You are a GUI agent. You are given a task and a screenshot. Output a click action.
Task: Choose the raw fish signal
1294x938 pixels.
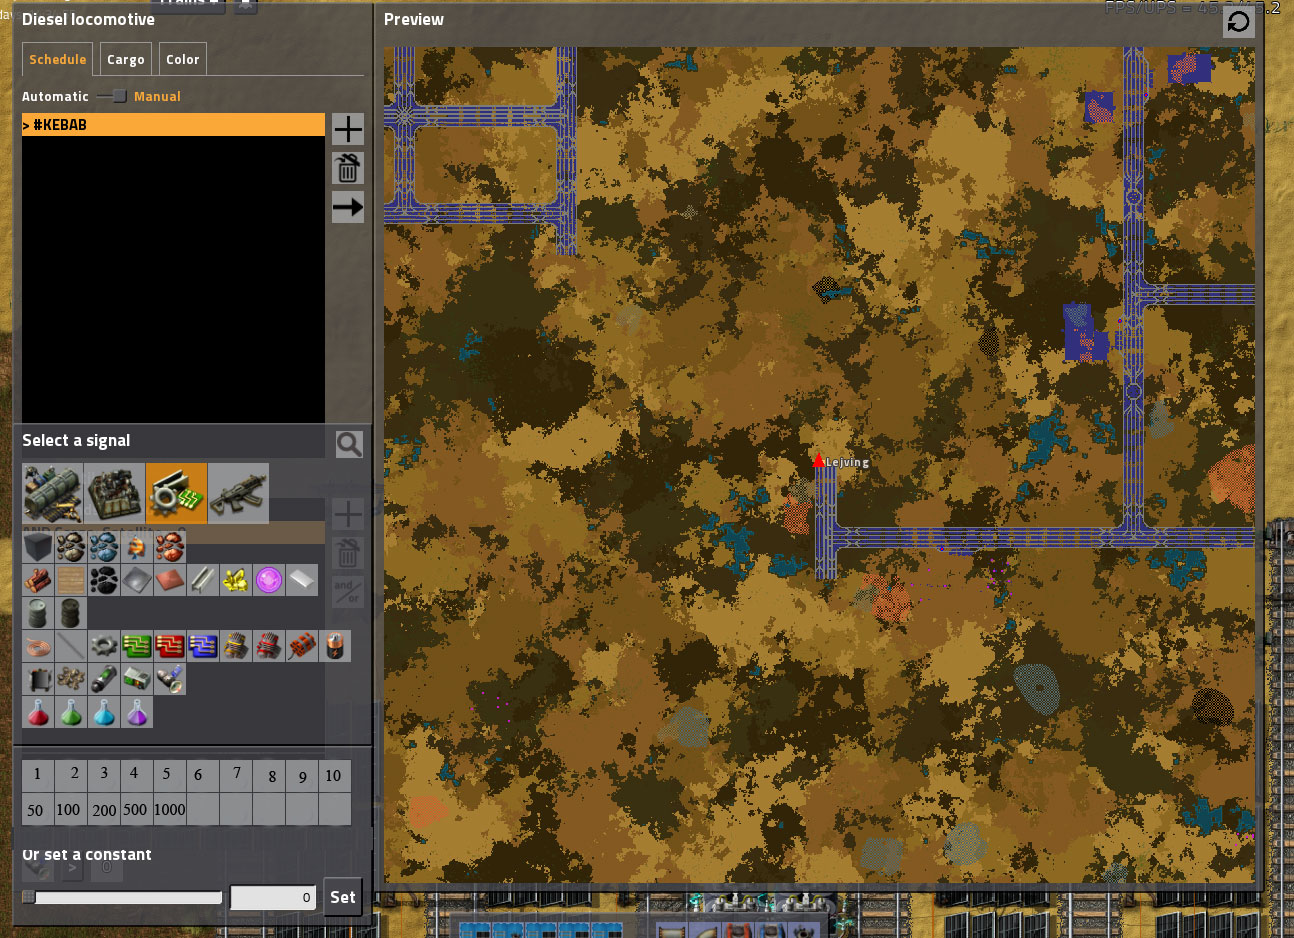click(x=137, y=547)
